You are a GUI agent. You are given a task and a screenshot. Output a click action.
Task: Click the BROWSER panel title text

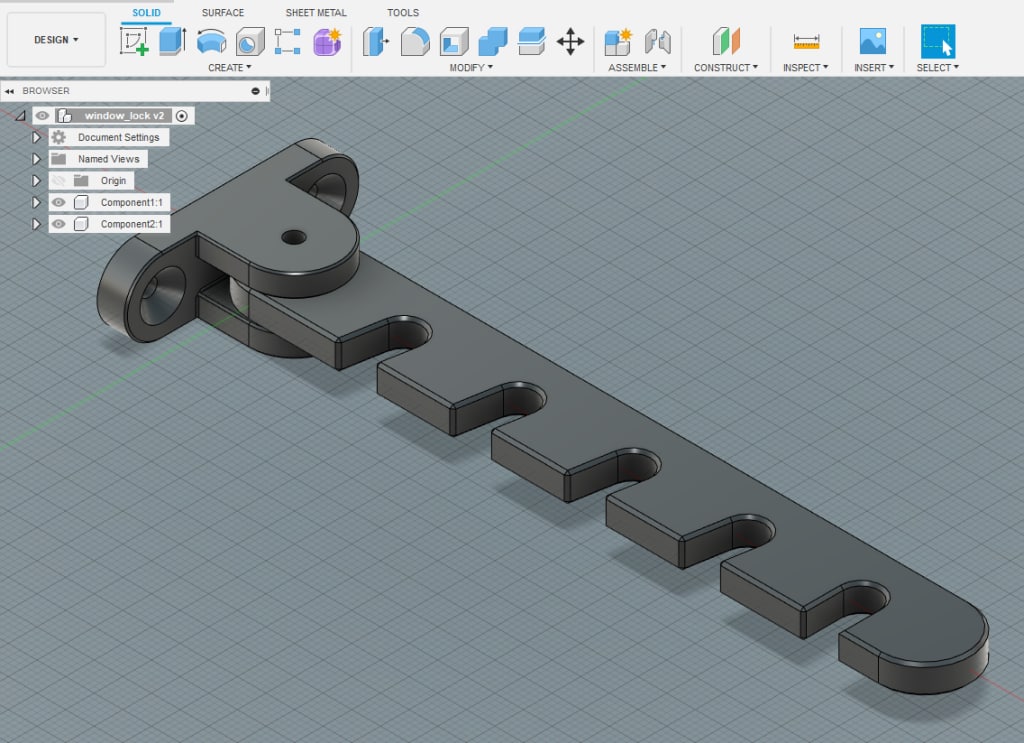pos(46,91)
